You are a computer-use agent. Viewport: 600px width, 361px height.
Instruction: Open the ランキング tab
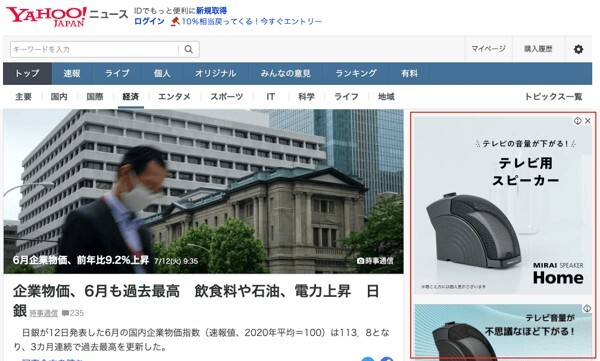[356, 74]
